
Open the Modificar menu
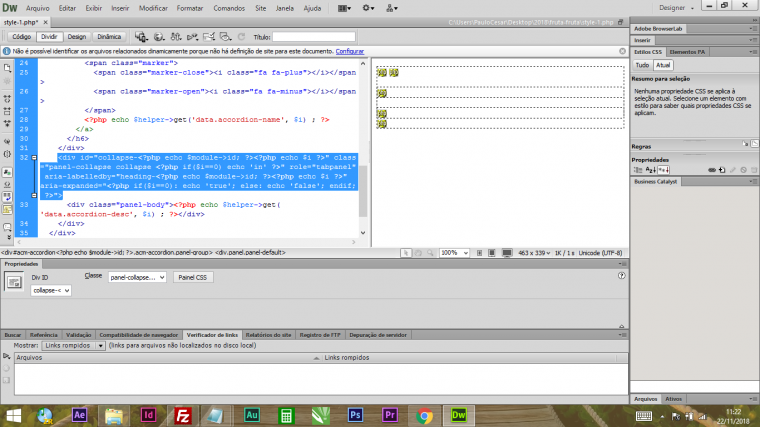tap(153, 8)
